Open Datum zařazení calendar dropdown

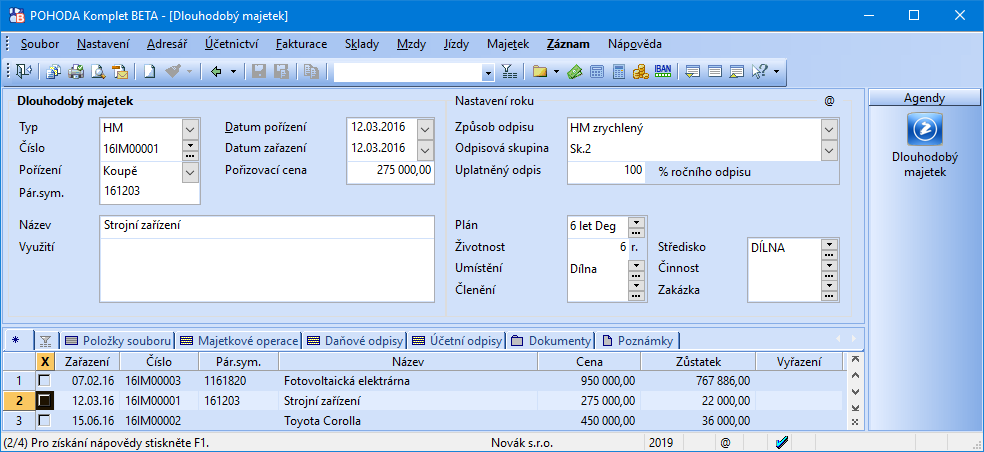425,149
